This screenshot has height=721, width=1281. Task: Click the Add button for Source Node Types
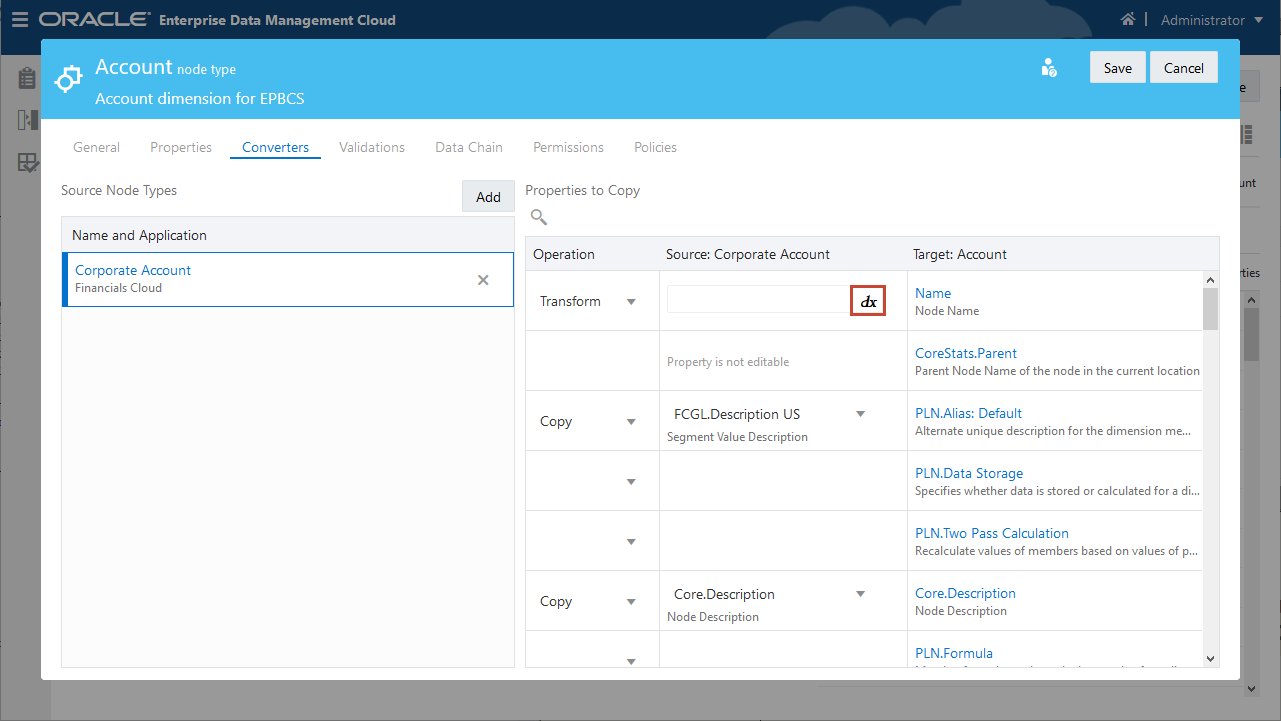click(487, 196)
